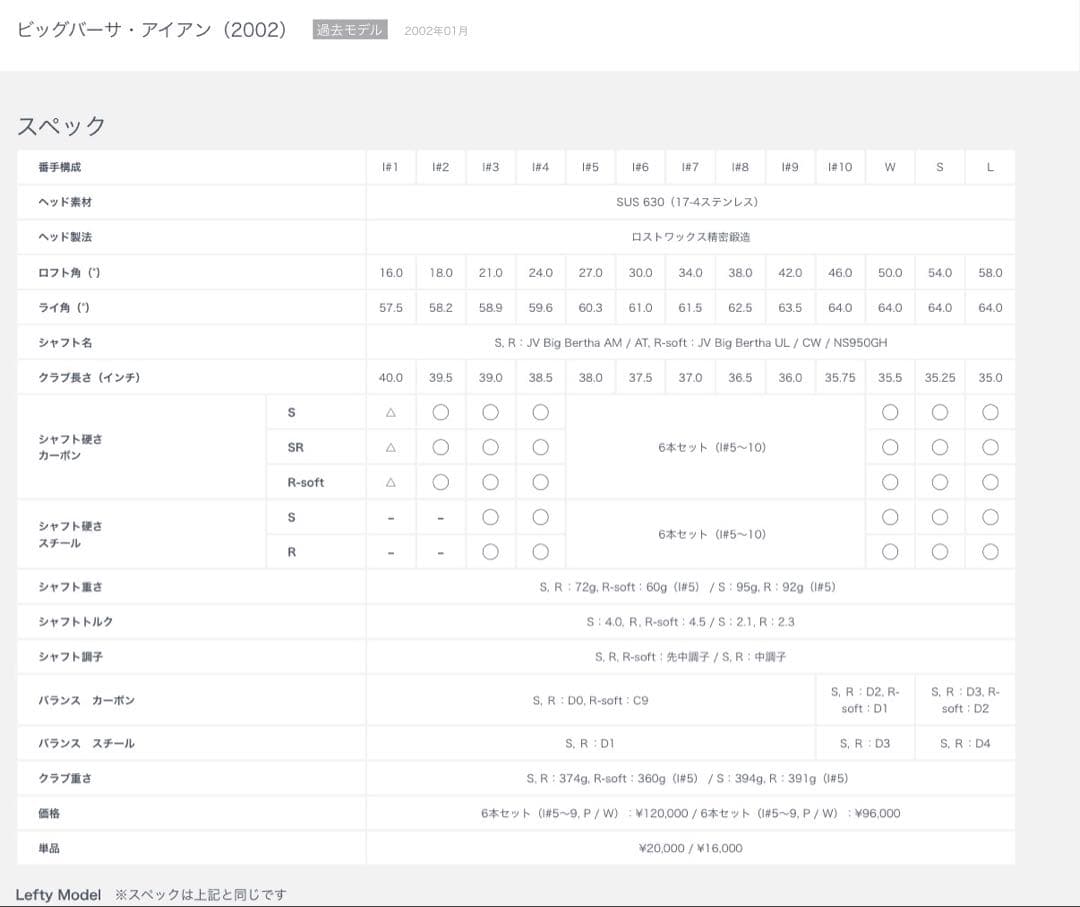Click the ヘッド素材 row label

pyautogui.click(x=65, y=202)
